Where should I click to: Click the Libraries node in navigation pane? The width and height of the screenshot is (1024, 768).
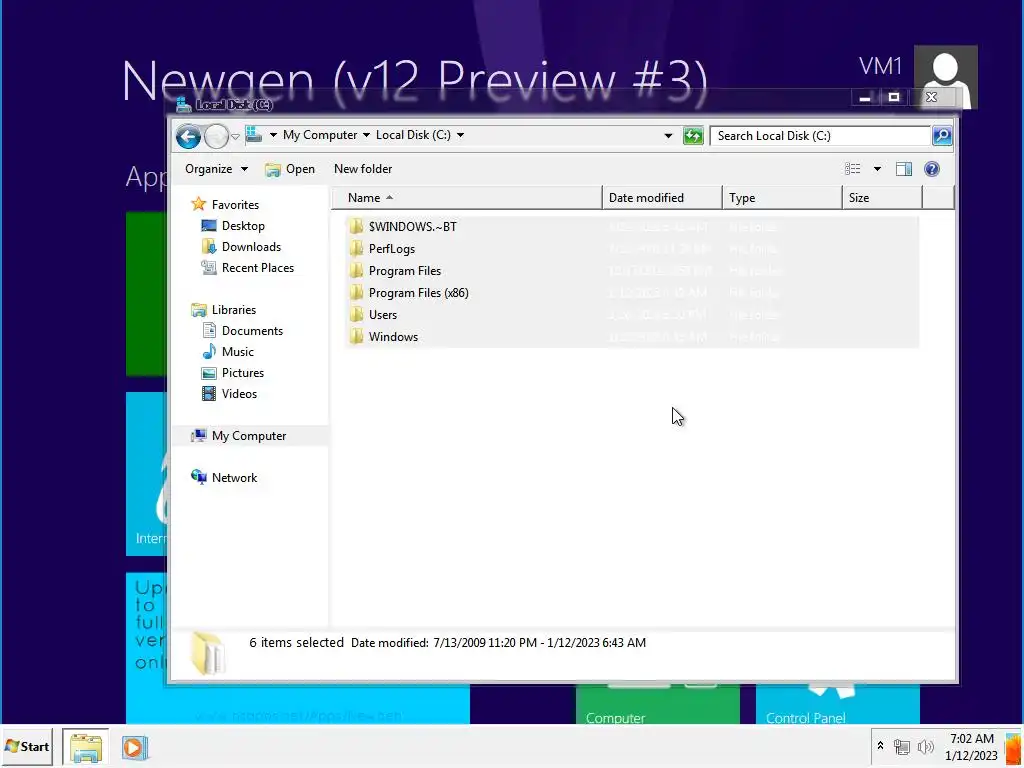[x=233, y=310]
